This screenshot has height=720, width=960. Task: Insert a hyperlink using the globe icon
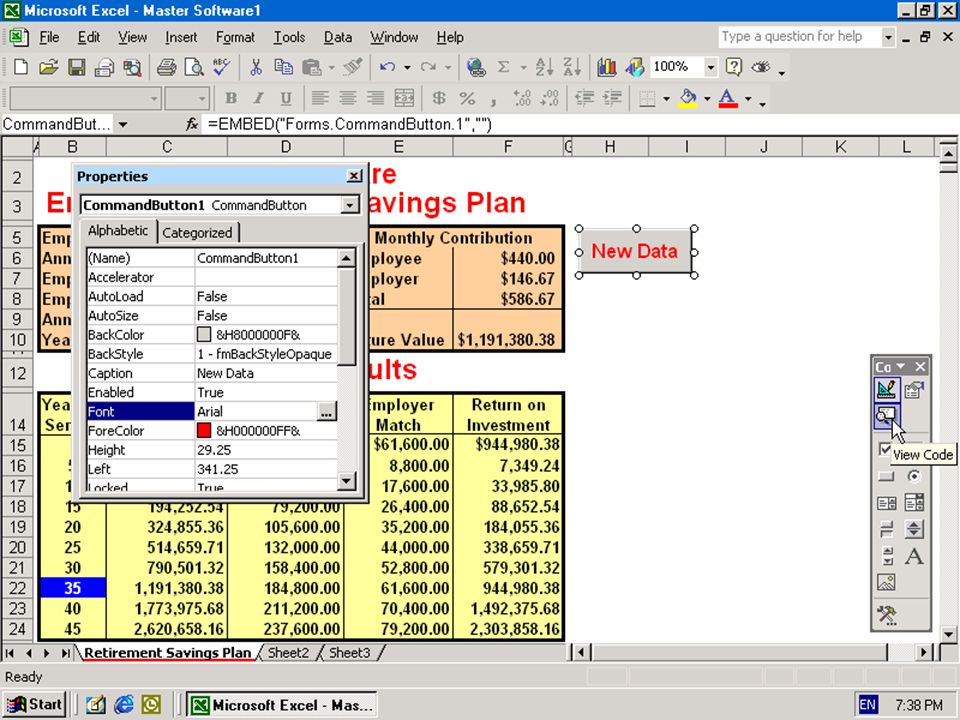click(476, 67)
